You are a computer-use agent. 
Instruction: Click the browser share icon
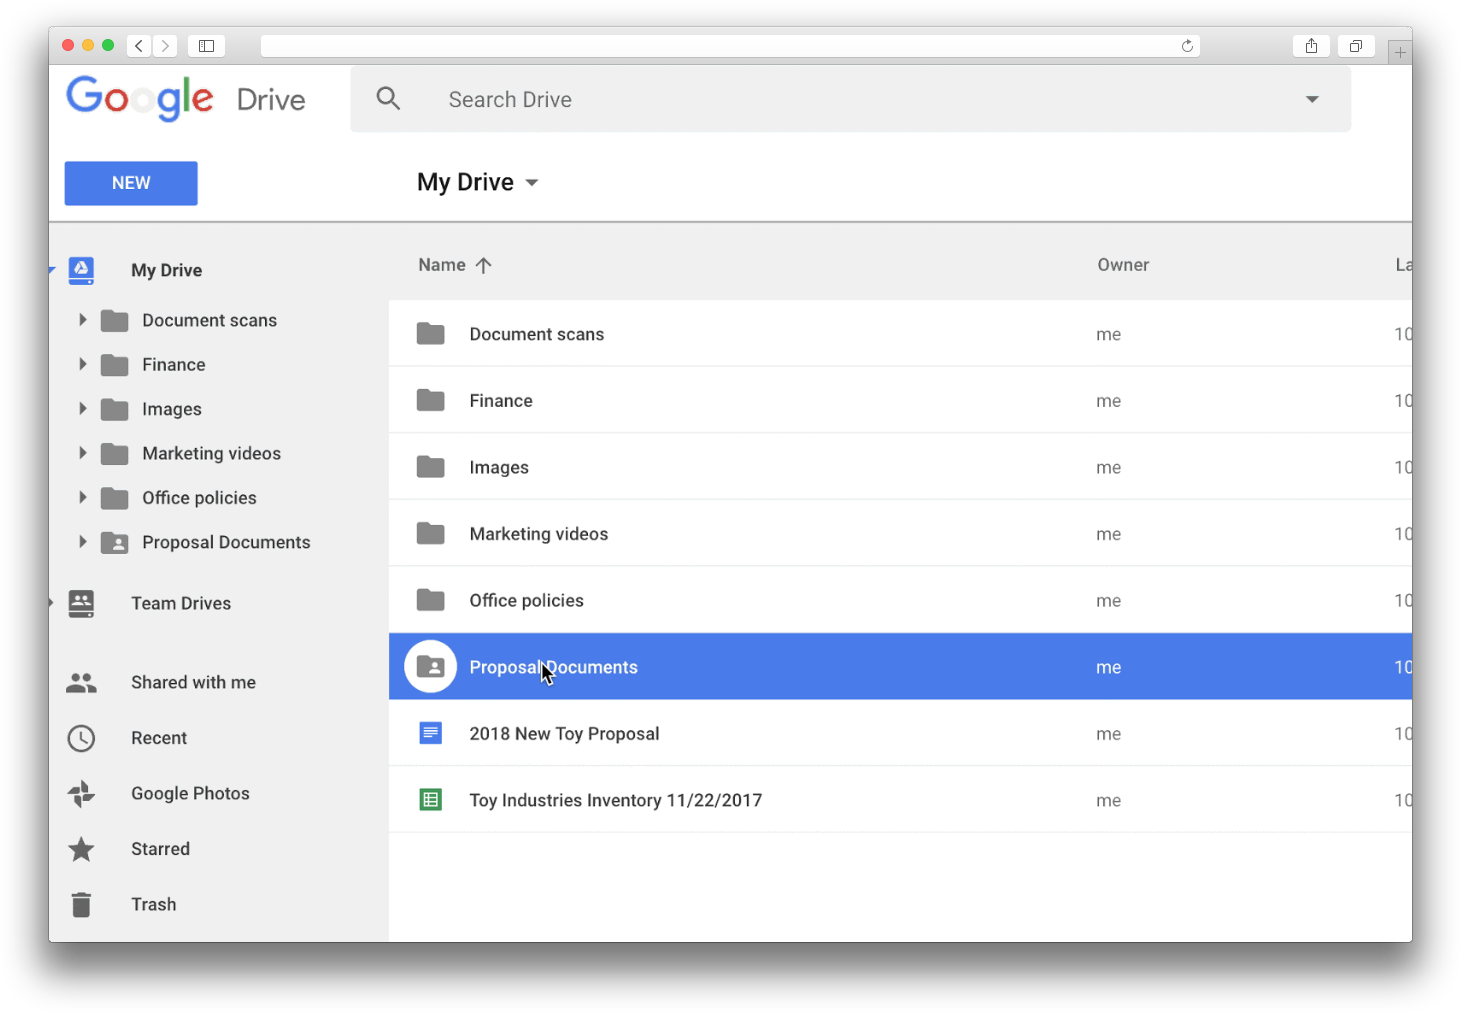(x=1311, y=46)
